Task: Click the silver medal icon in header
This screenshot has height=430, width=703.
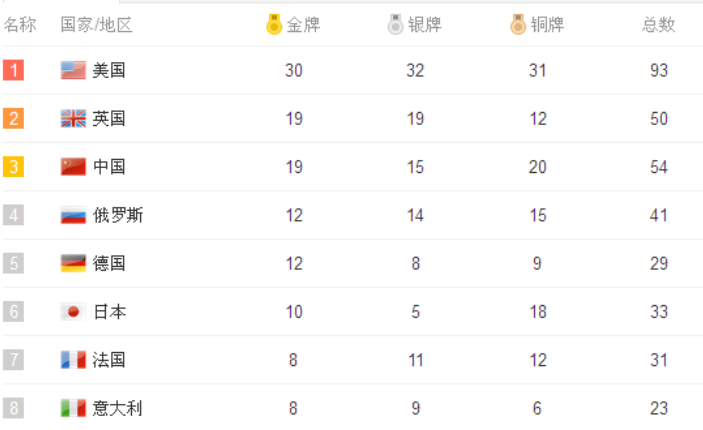Action: tap(395, 25)
